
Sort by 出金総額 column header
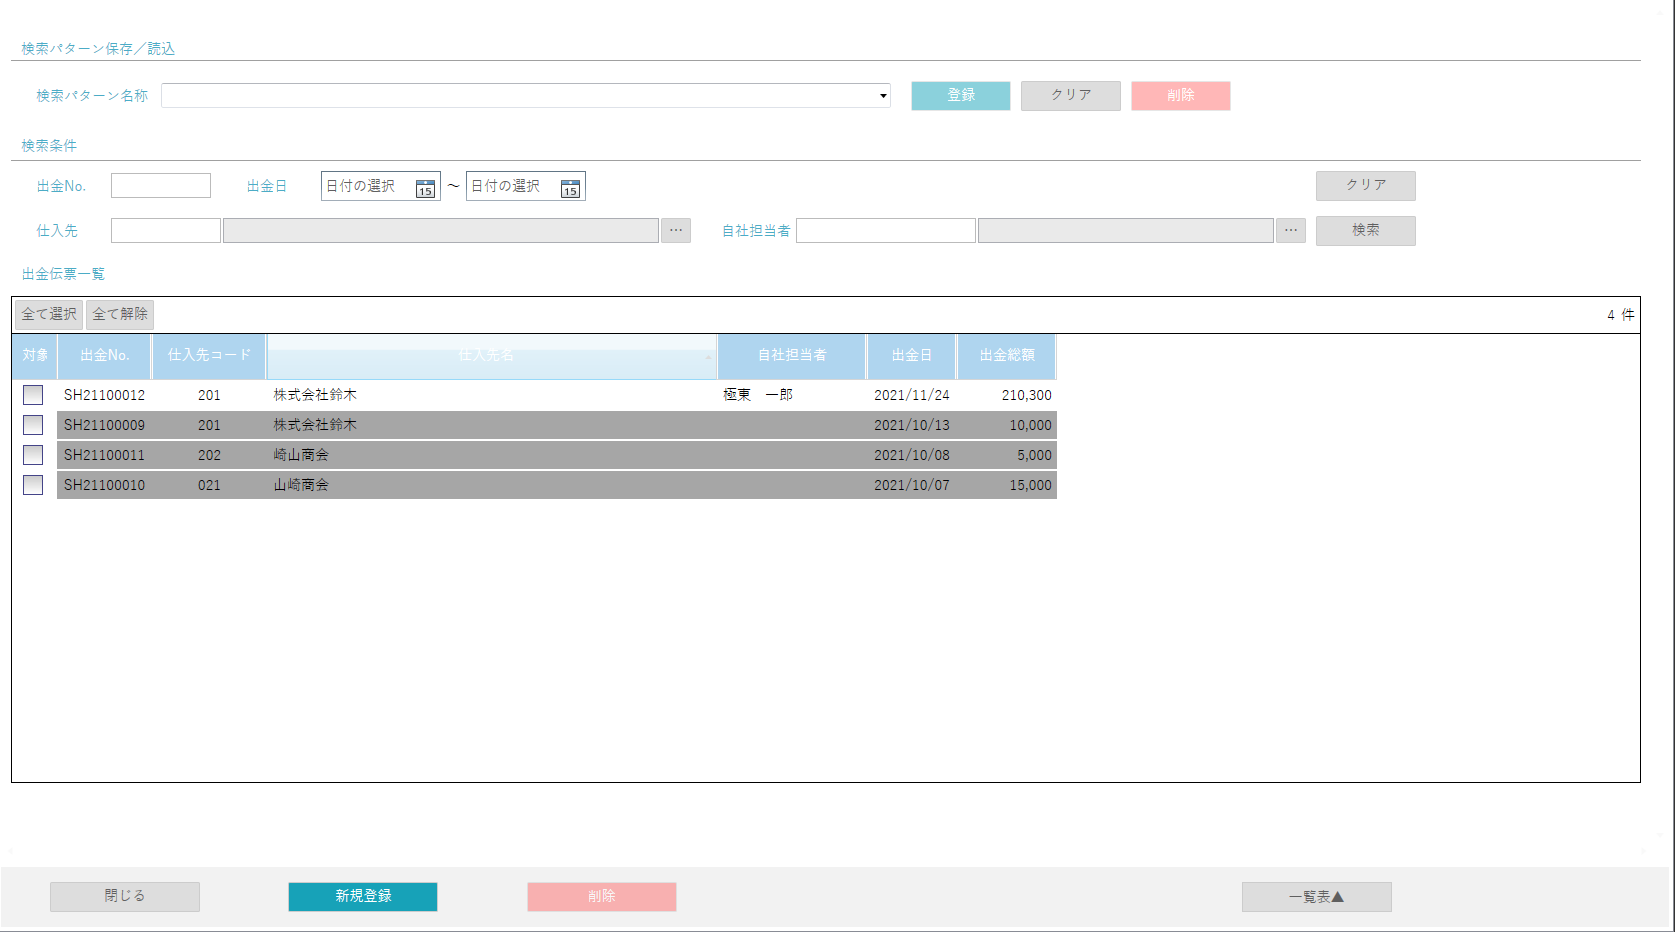click(1007, 356)
